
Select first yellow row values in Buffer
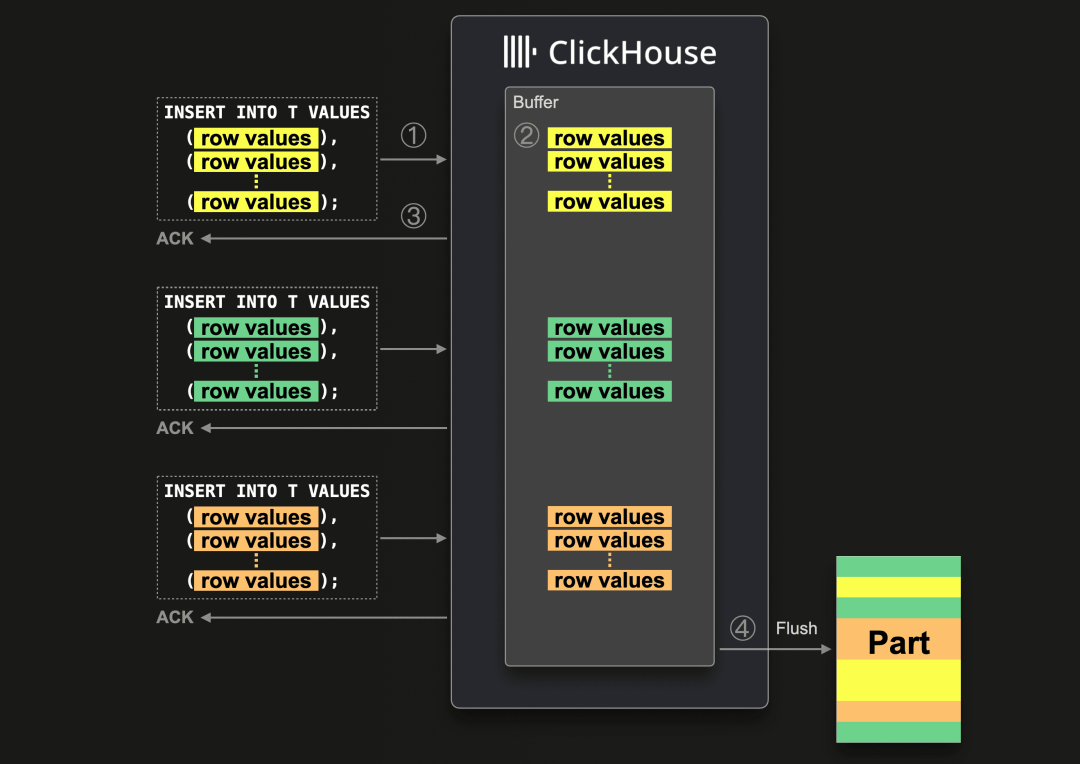(x=610, y=138)
